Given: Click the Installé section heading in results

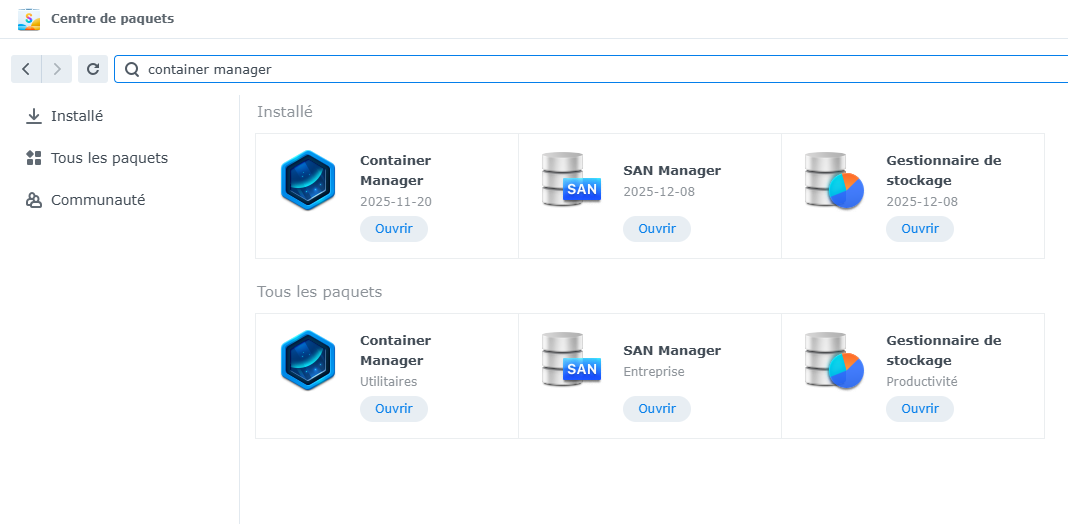Looking at the screenshot, I should 285,112.
